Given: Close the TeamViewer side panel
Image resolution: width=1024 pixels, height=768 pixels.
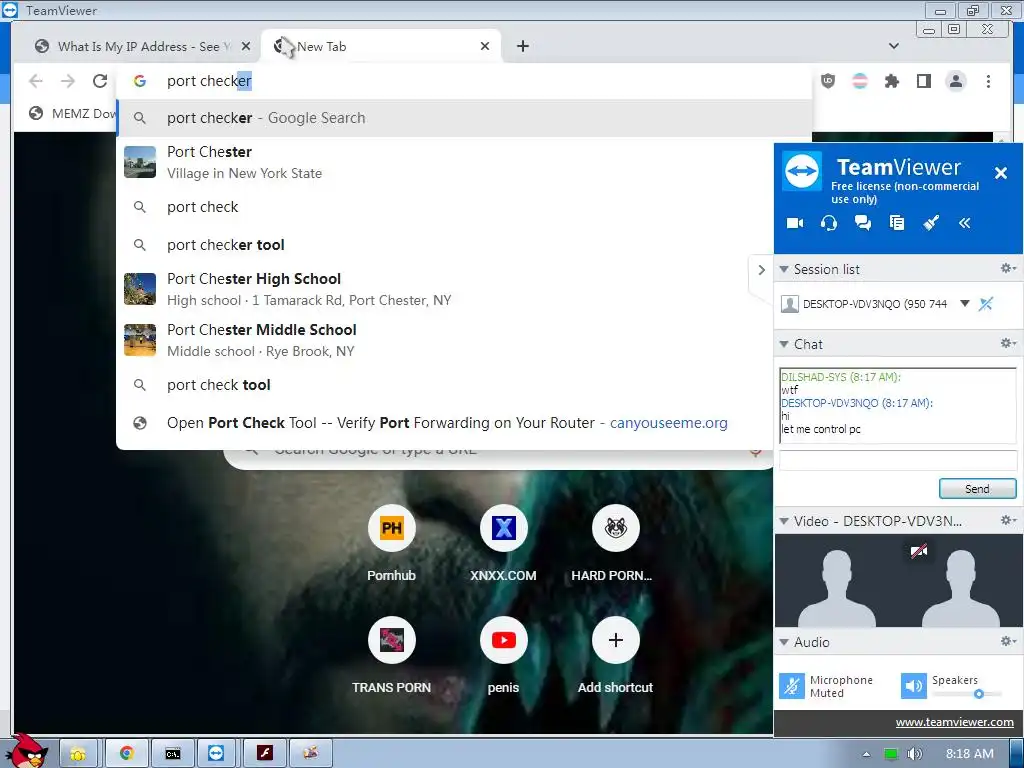Looking at the screenshot, I should click(x=1000, y=173).
